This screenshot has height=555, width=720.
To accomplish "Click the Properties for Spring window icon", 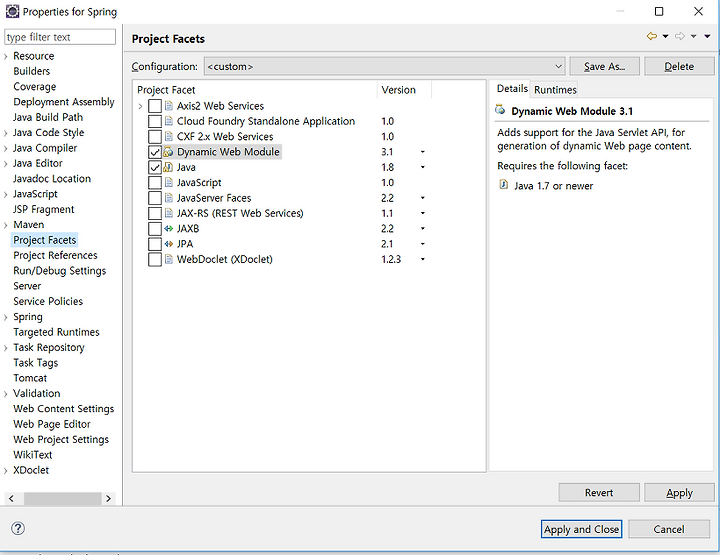I will (x=12, y=11).
